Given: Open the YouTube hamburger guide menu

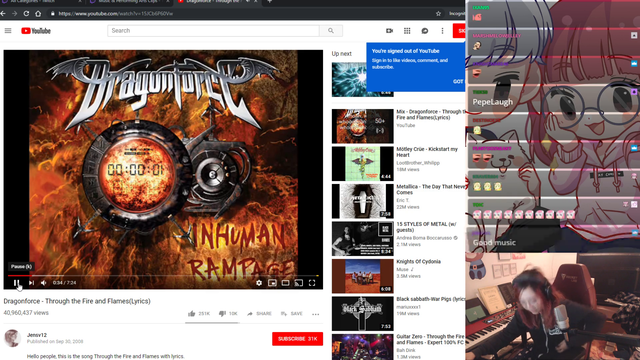Looking at the screenshot, I should pos(8,31).
